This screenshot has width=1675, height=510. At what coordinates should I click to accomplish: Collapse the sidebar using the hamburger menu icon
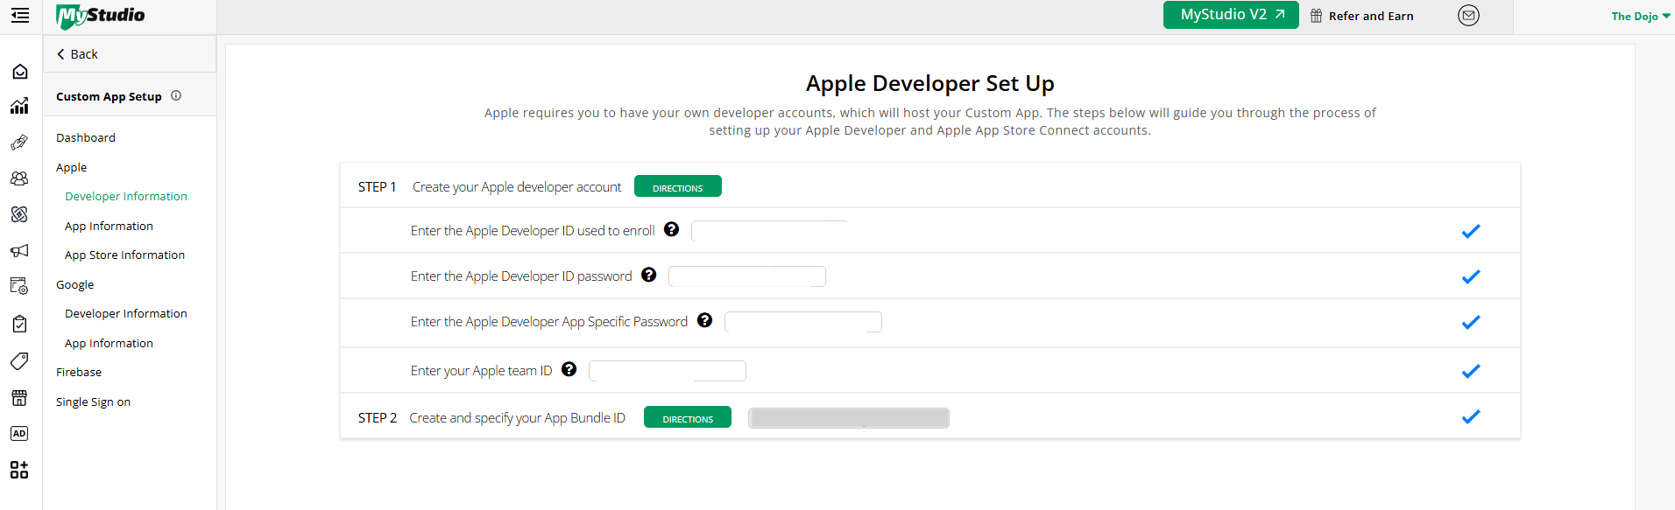[x=20, y=15]
